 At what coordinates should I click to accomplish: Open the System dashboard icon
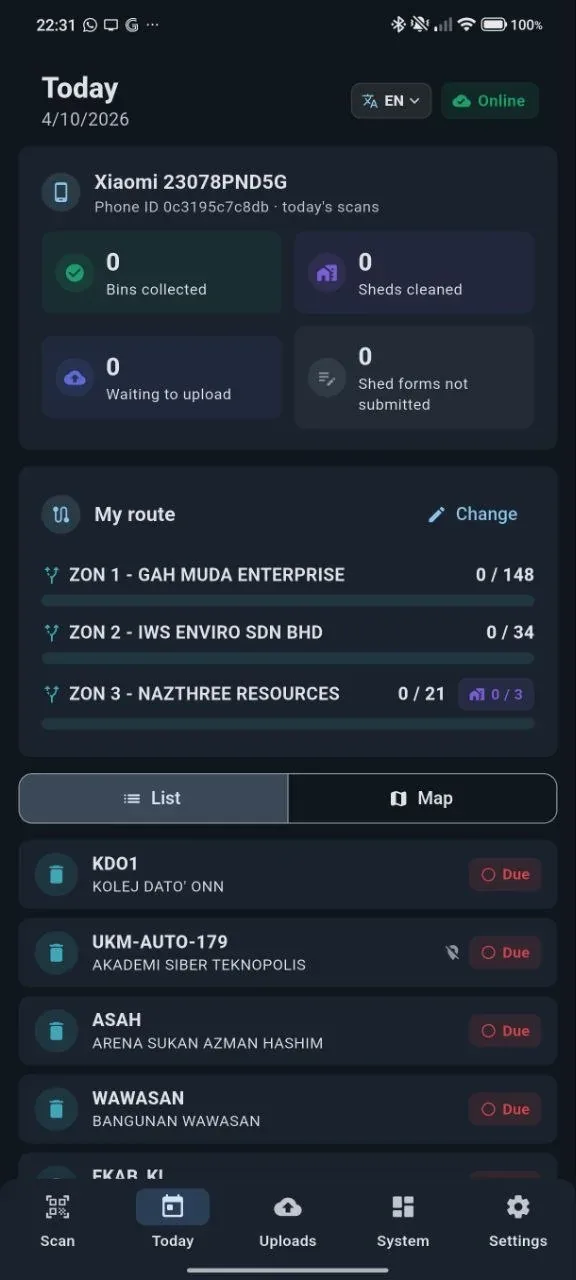point(403,1206)
